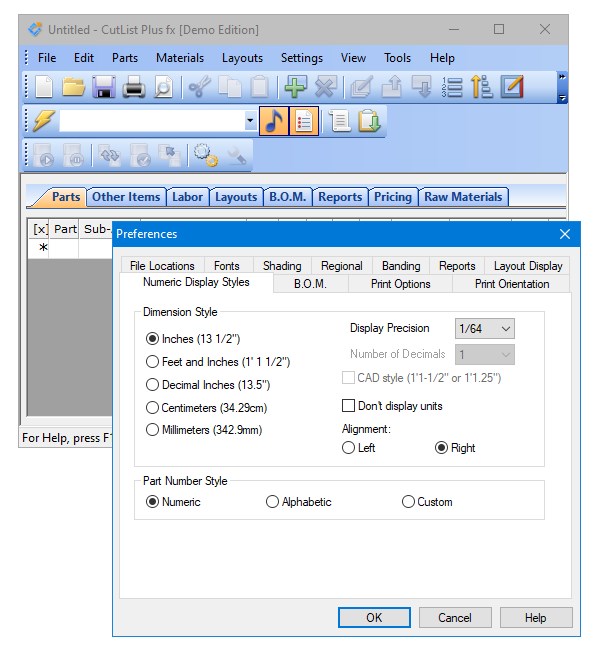Move part down using the down-arrow tray icon
Screen dimensions: 607x651
click(421, 87)
